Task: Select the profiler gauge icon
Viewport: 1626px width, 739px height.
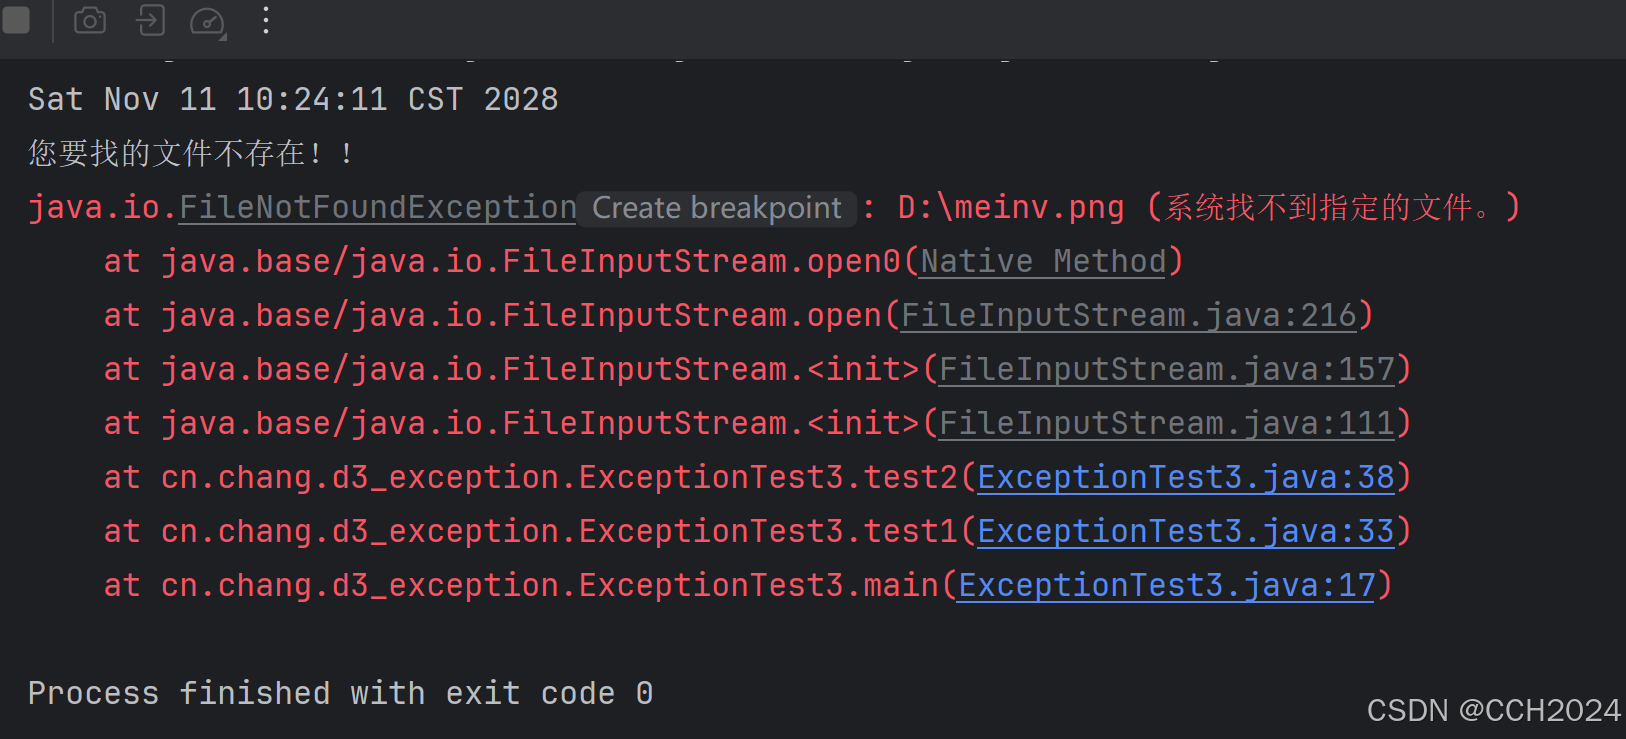Action: 207,21
